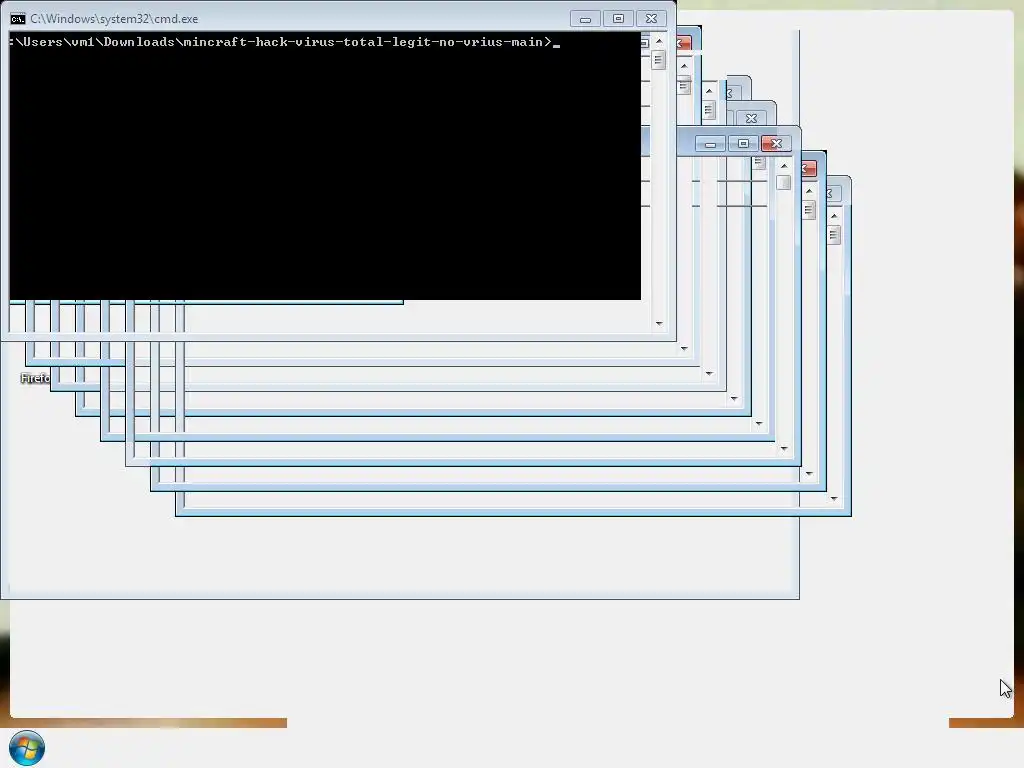Viewport: 1024px width, 768px height.
Task: Maximize the background window showing all three caption buttons
Action: click(743, 144)
